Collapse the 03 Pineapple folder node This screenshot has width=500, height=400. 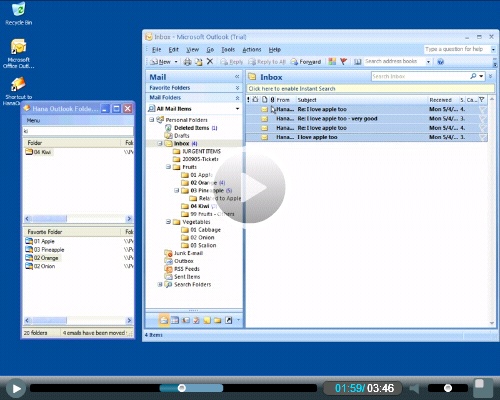pos(177,190)
